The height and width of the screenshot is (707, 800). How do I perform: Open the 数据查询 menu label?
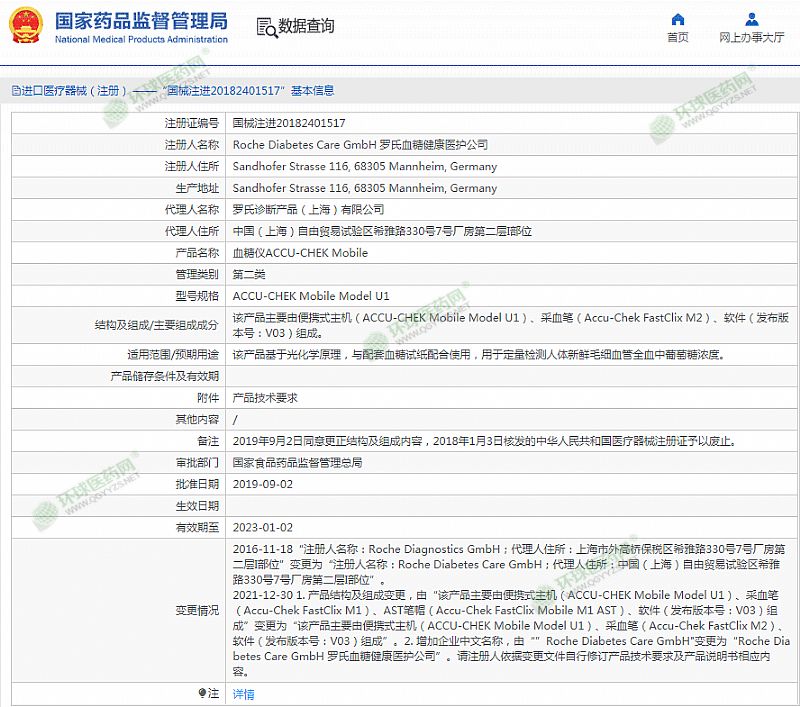306,27
